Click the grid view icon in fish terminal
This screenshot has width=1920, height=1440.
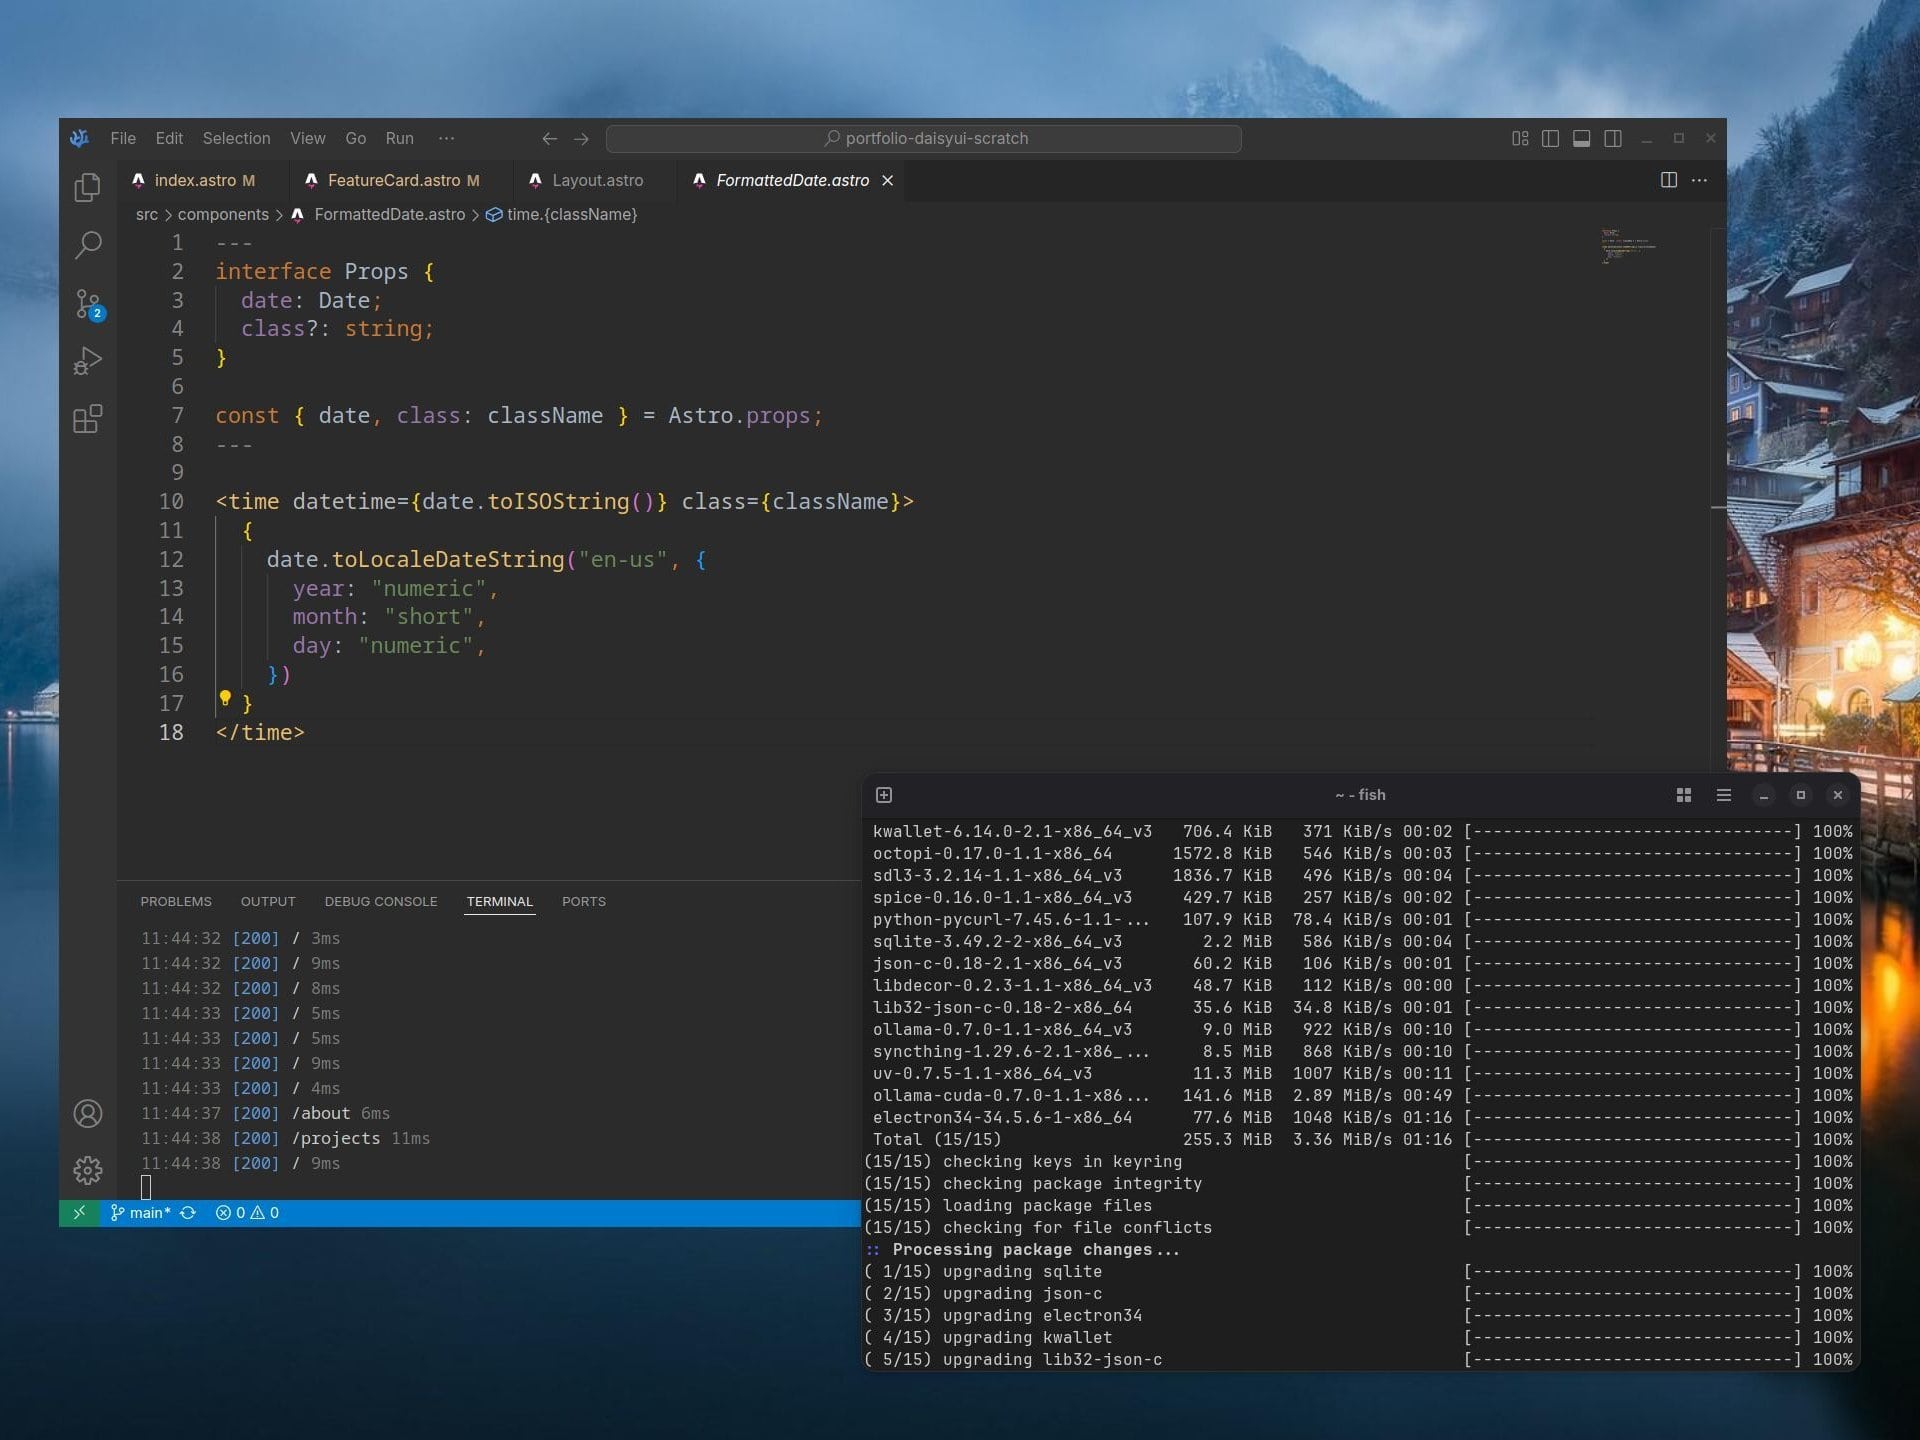(x=1684, y=795)
